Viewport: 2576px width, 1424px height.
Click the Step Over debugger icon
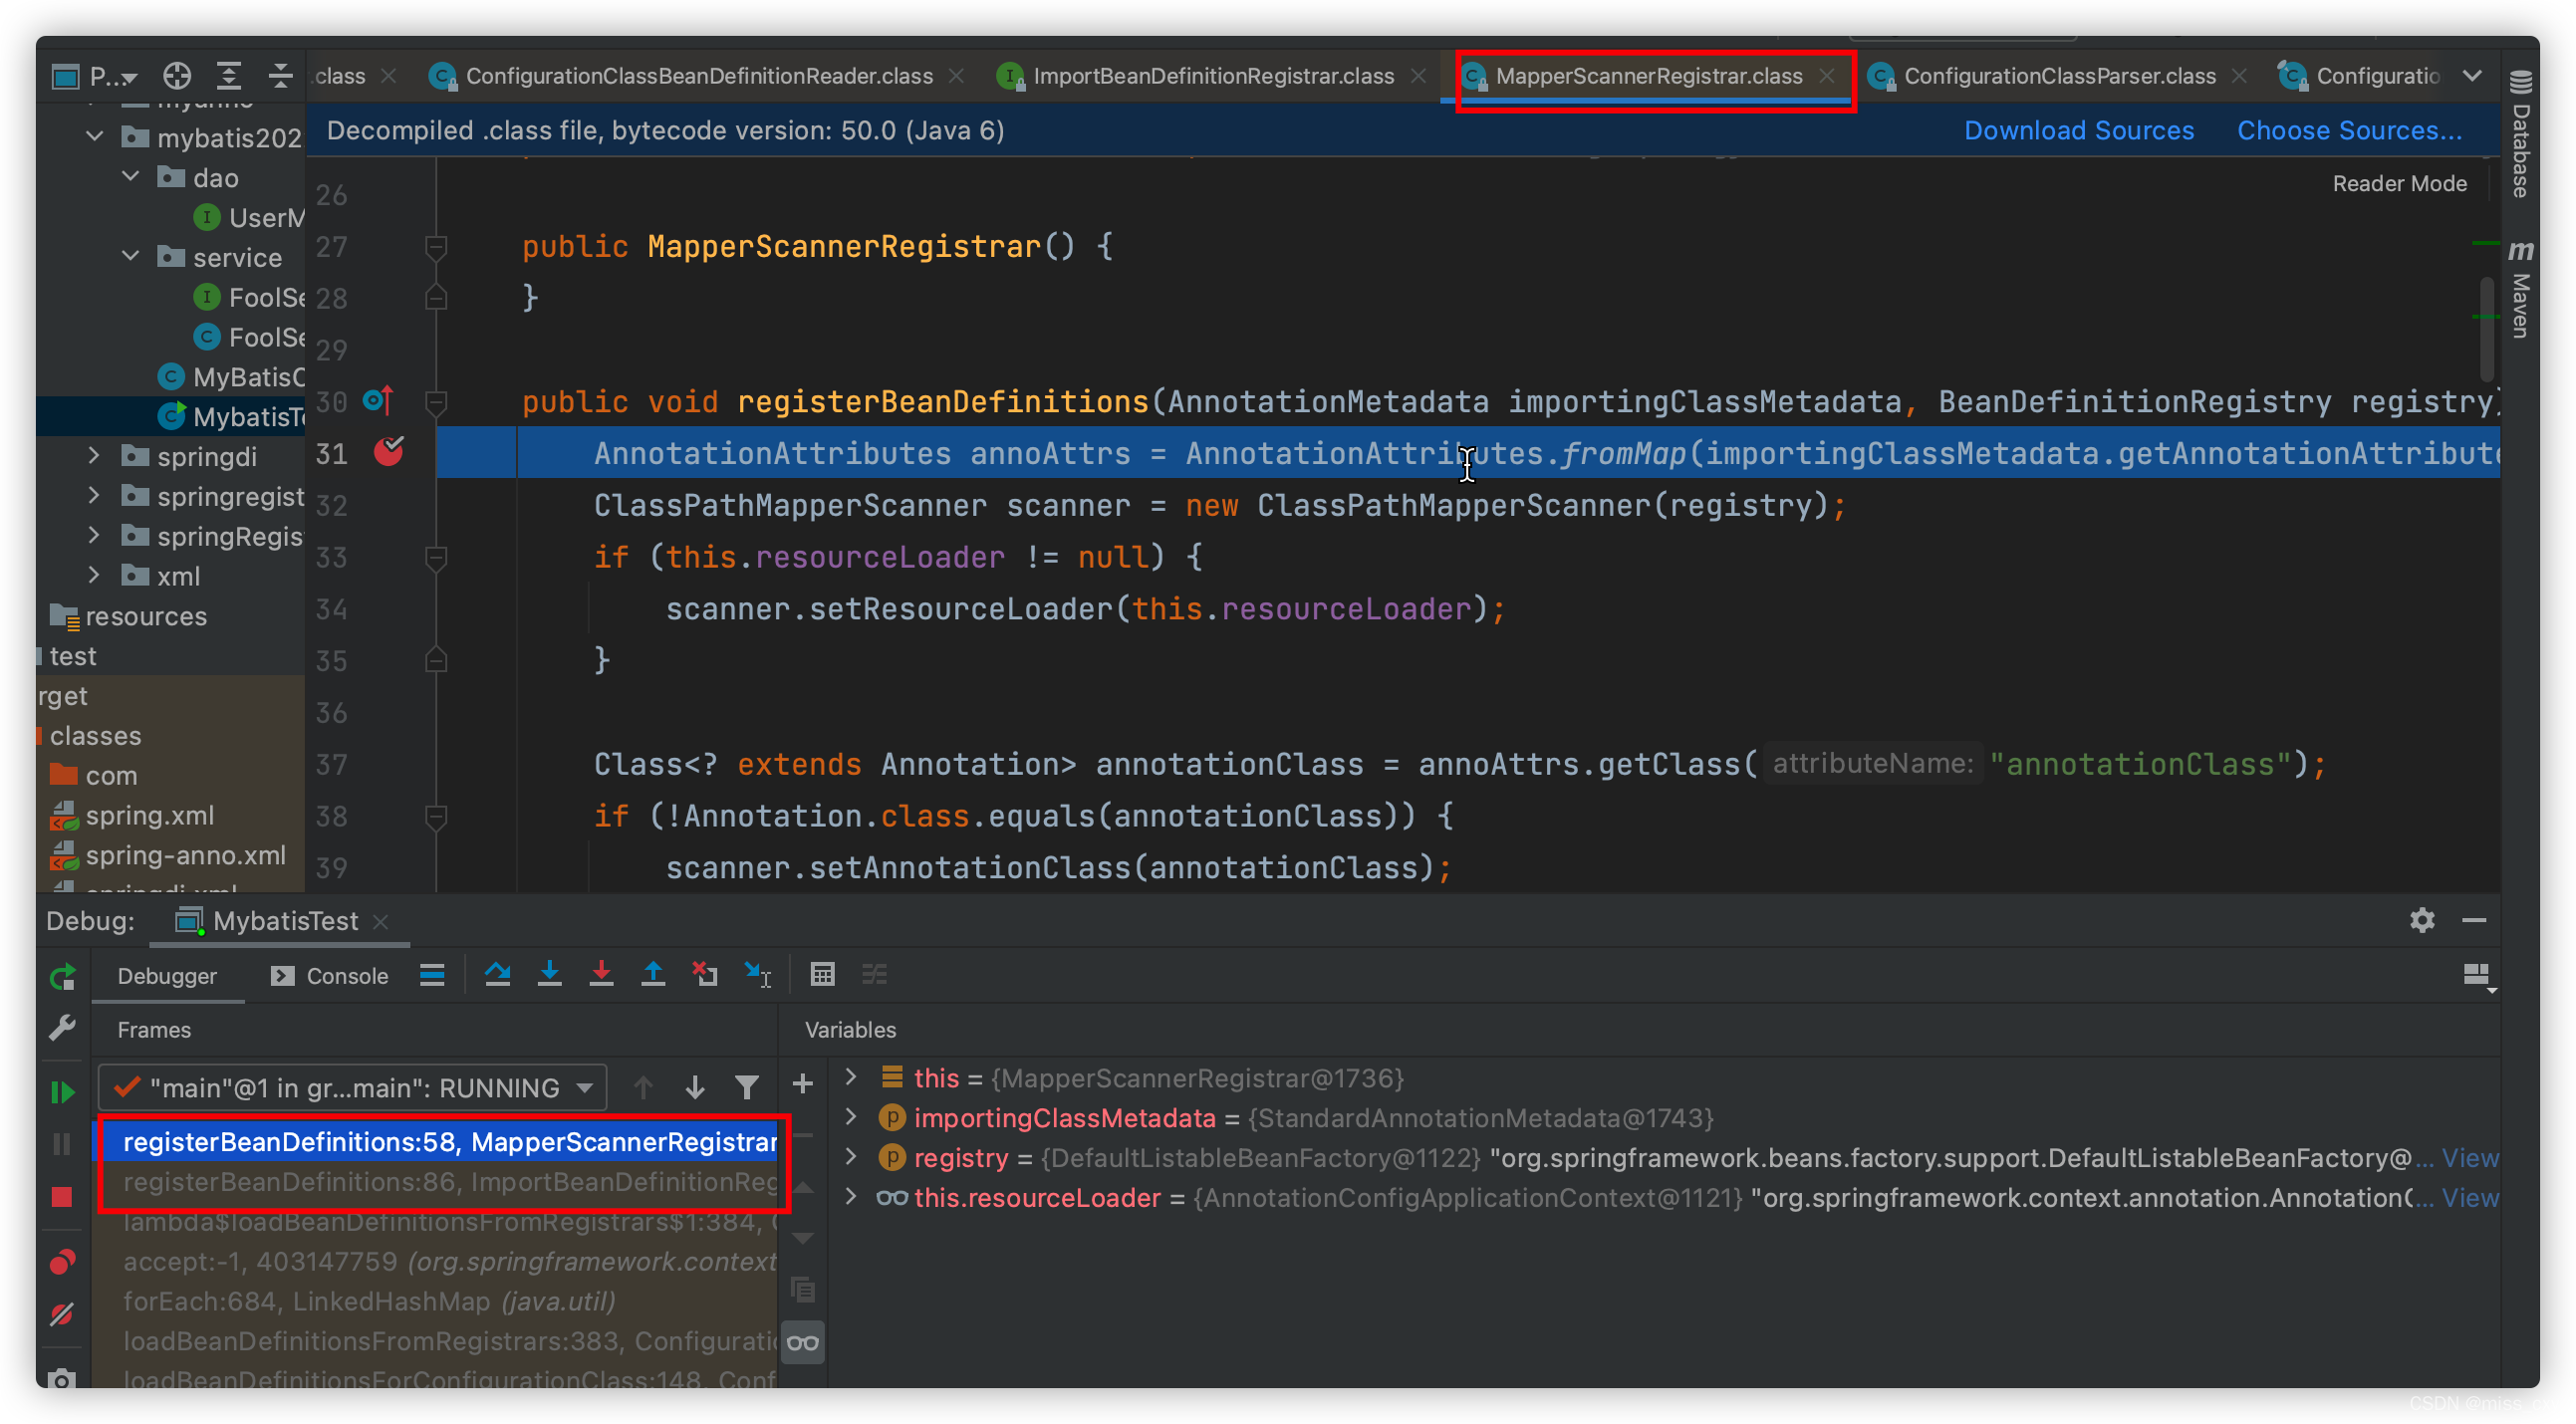(x=497, y=974)
